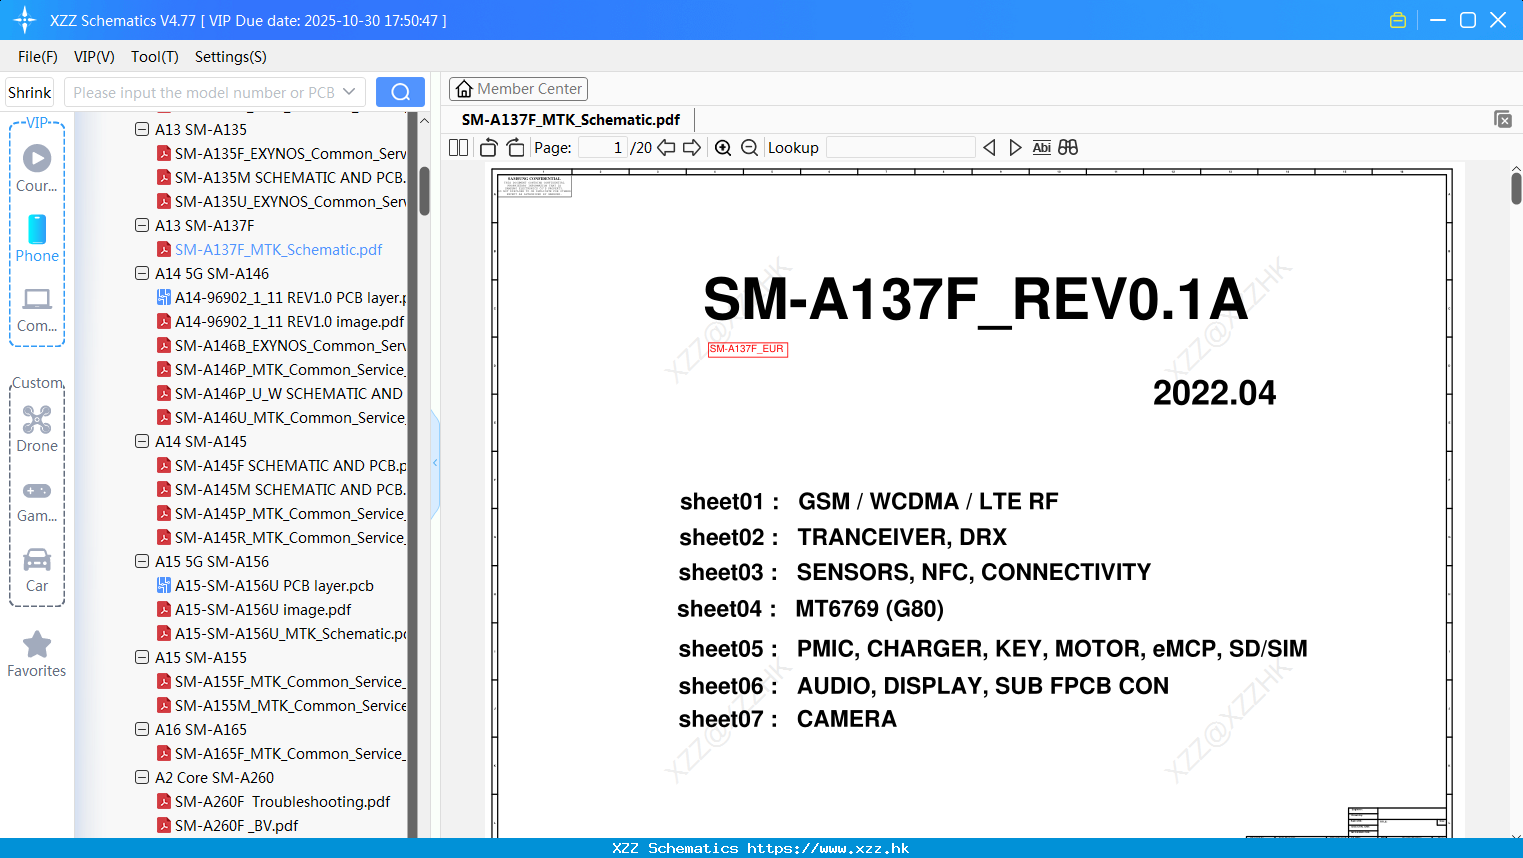Open A15-SM-A156U image.pdf
Viewport: 1523px width, 858px height.
click(263, 609)
